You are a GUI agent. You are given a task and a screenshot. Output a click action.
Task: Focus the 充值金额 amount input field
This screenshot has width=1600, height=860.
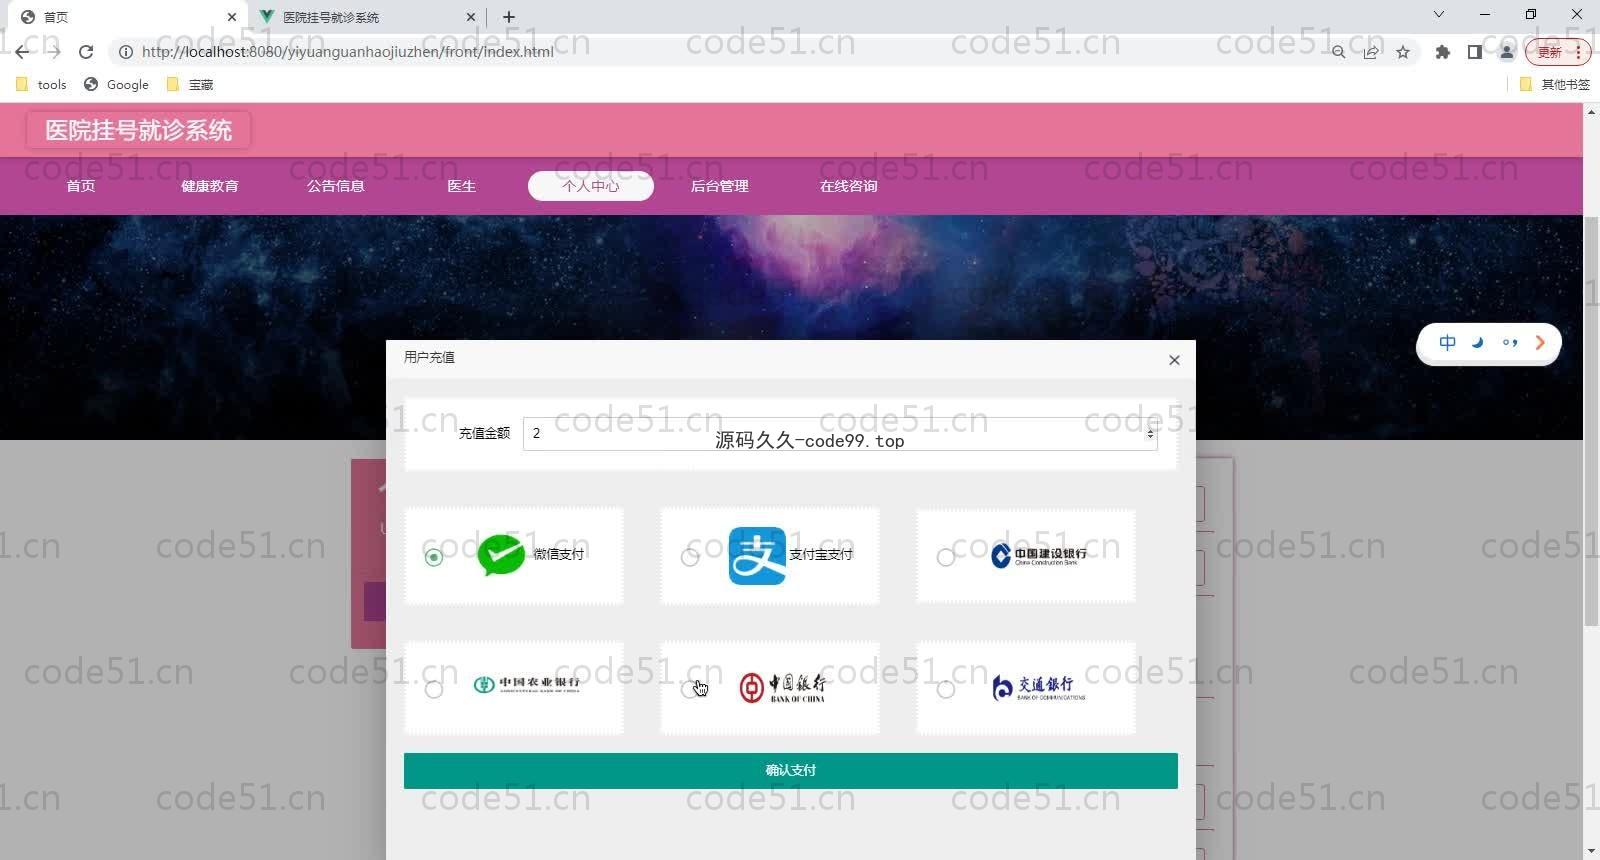[840, 433]
